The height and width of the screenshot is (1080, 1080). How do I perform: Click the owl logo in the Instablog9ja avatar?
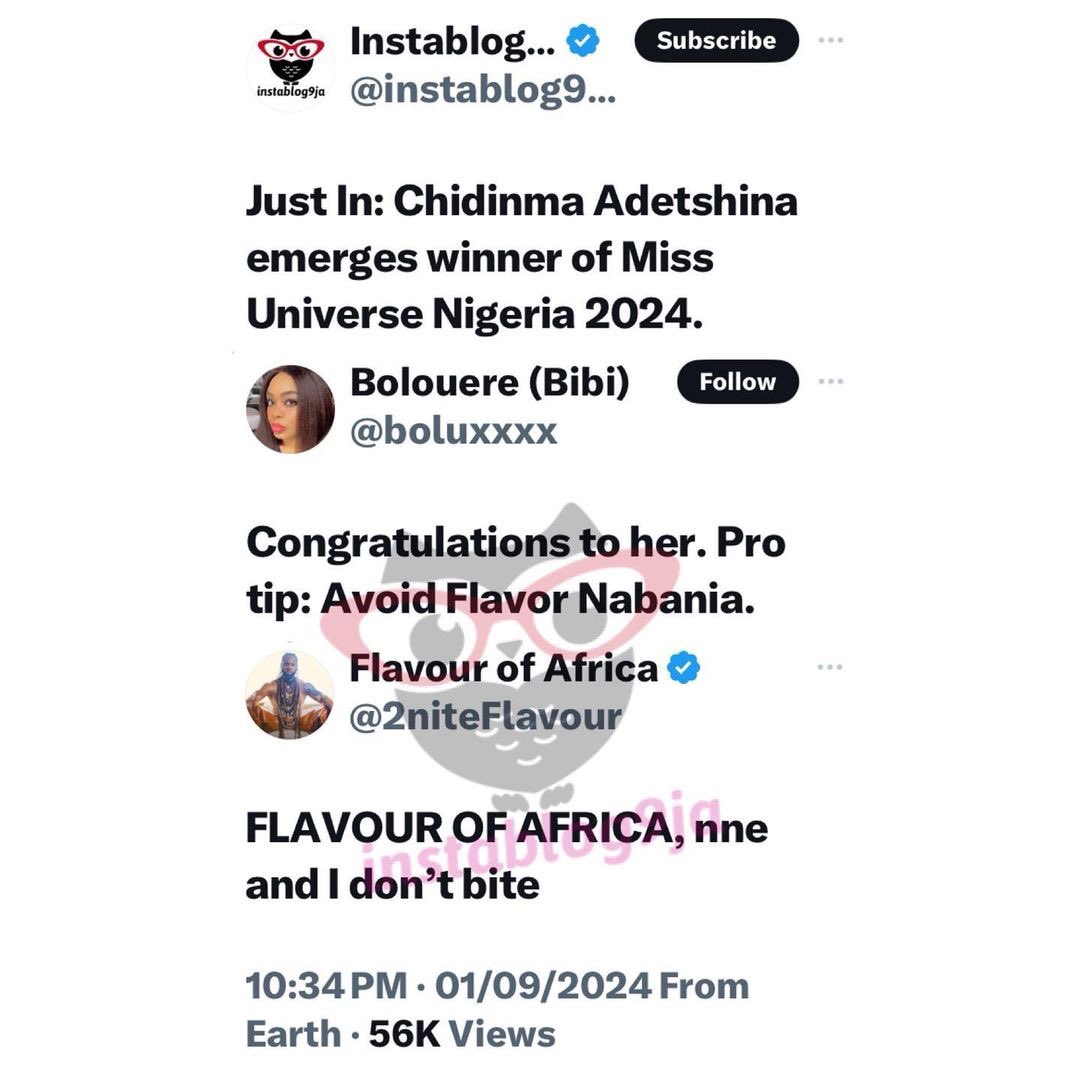pyautogui.click(x=290, y=55)
